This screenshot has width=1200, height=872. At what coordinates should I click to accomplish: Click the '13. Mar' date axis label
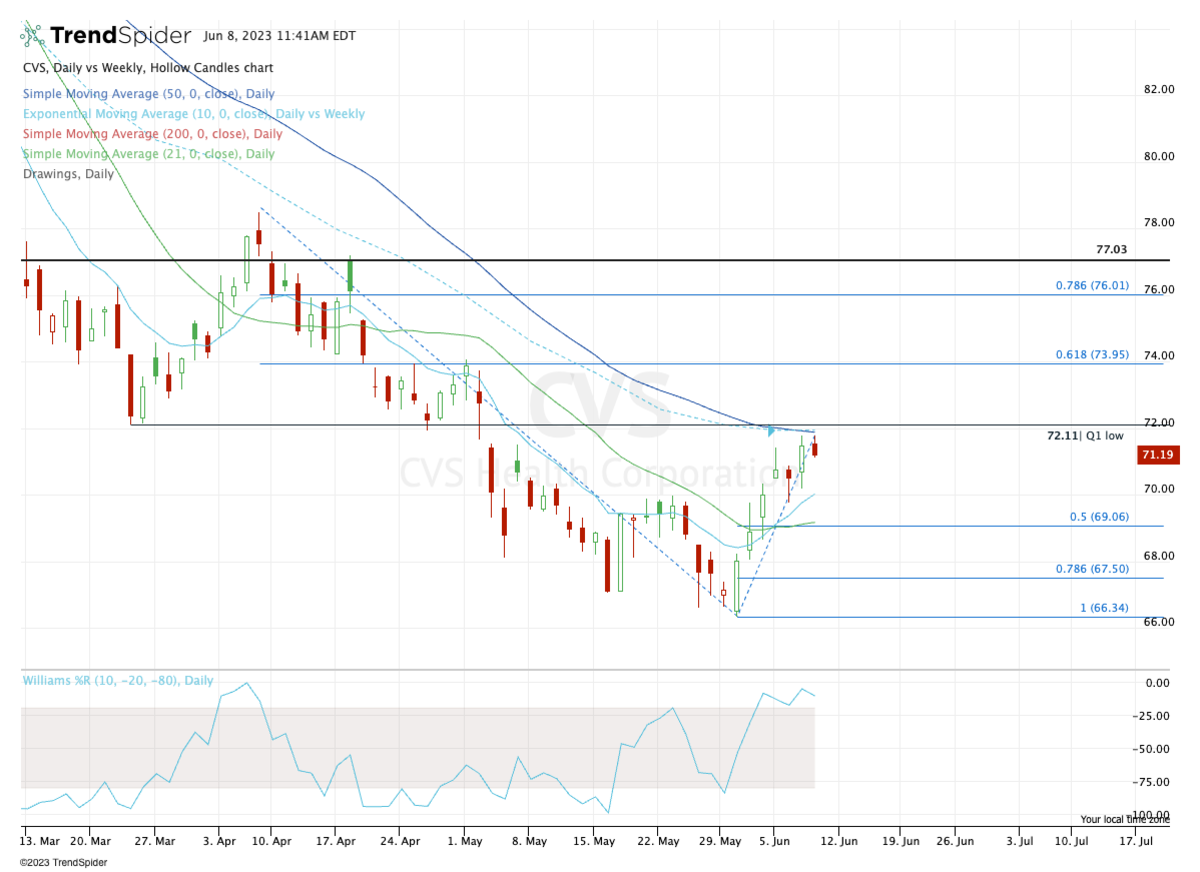41,842
